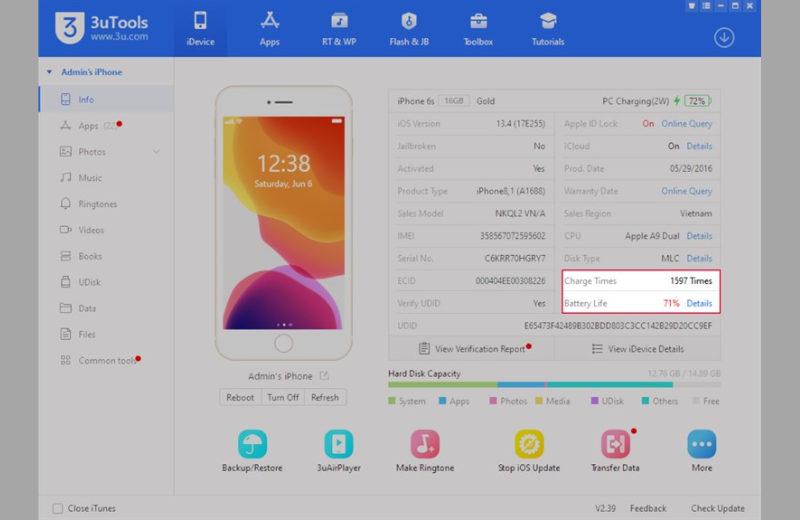Click Online Query for Warranty Date

tap(686, 191)
